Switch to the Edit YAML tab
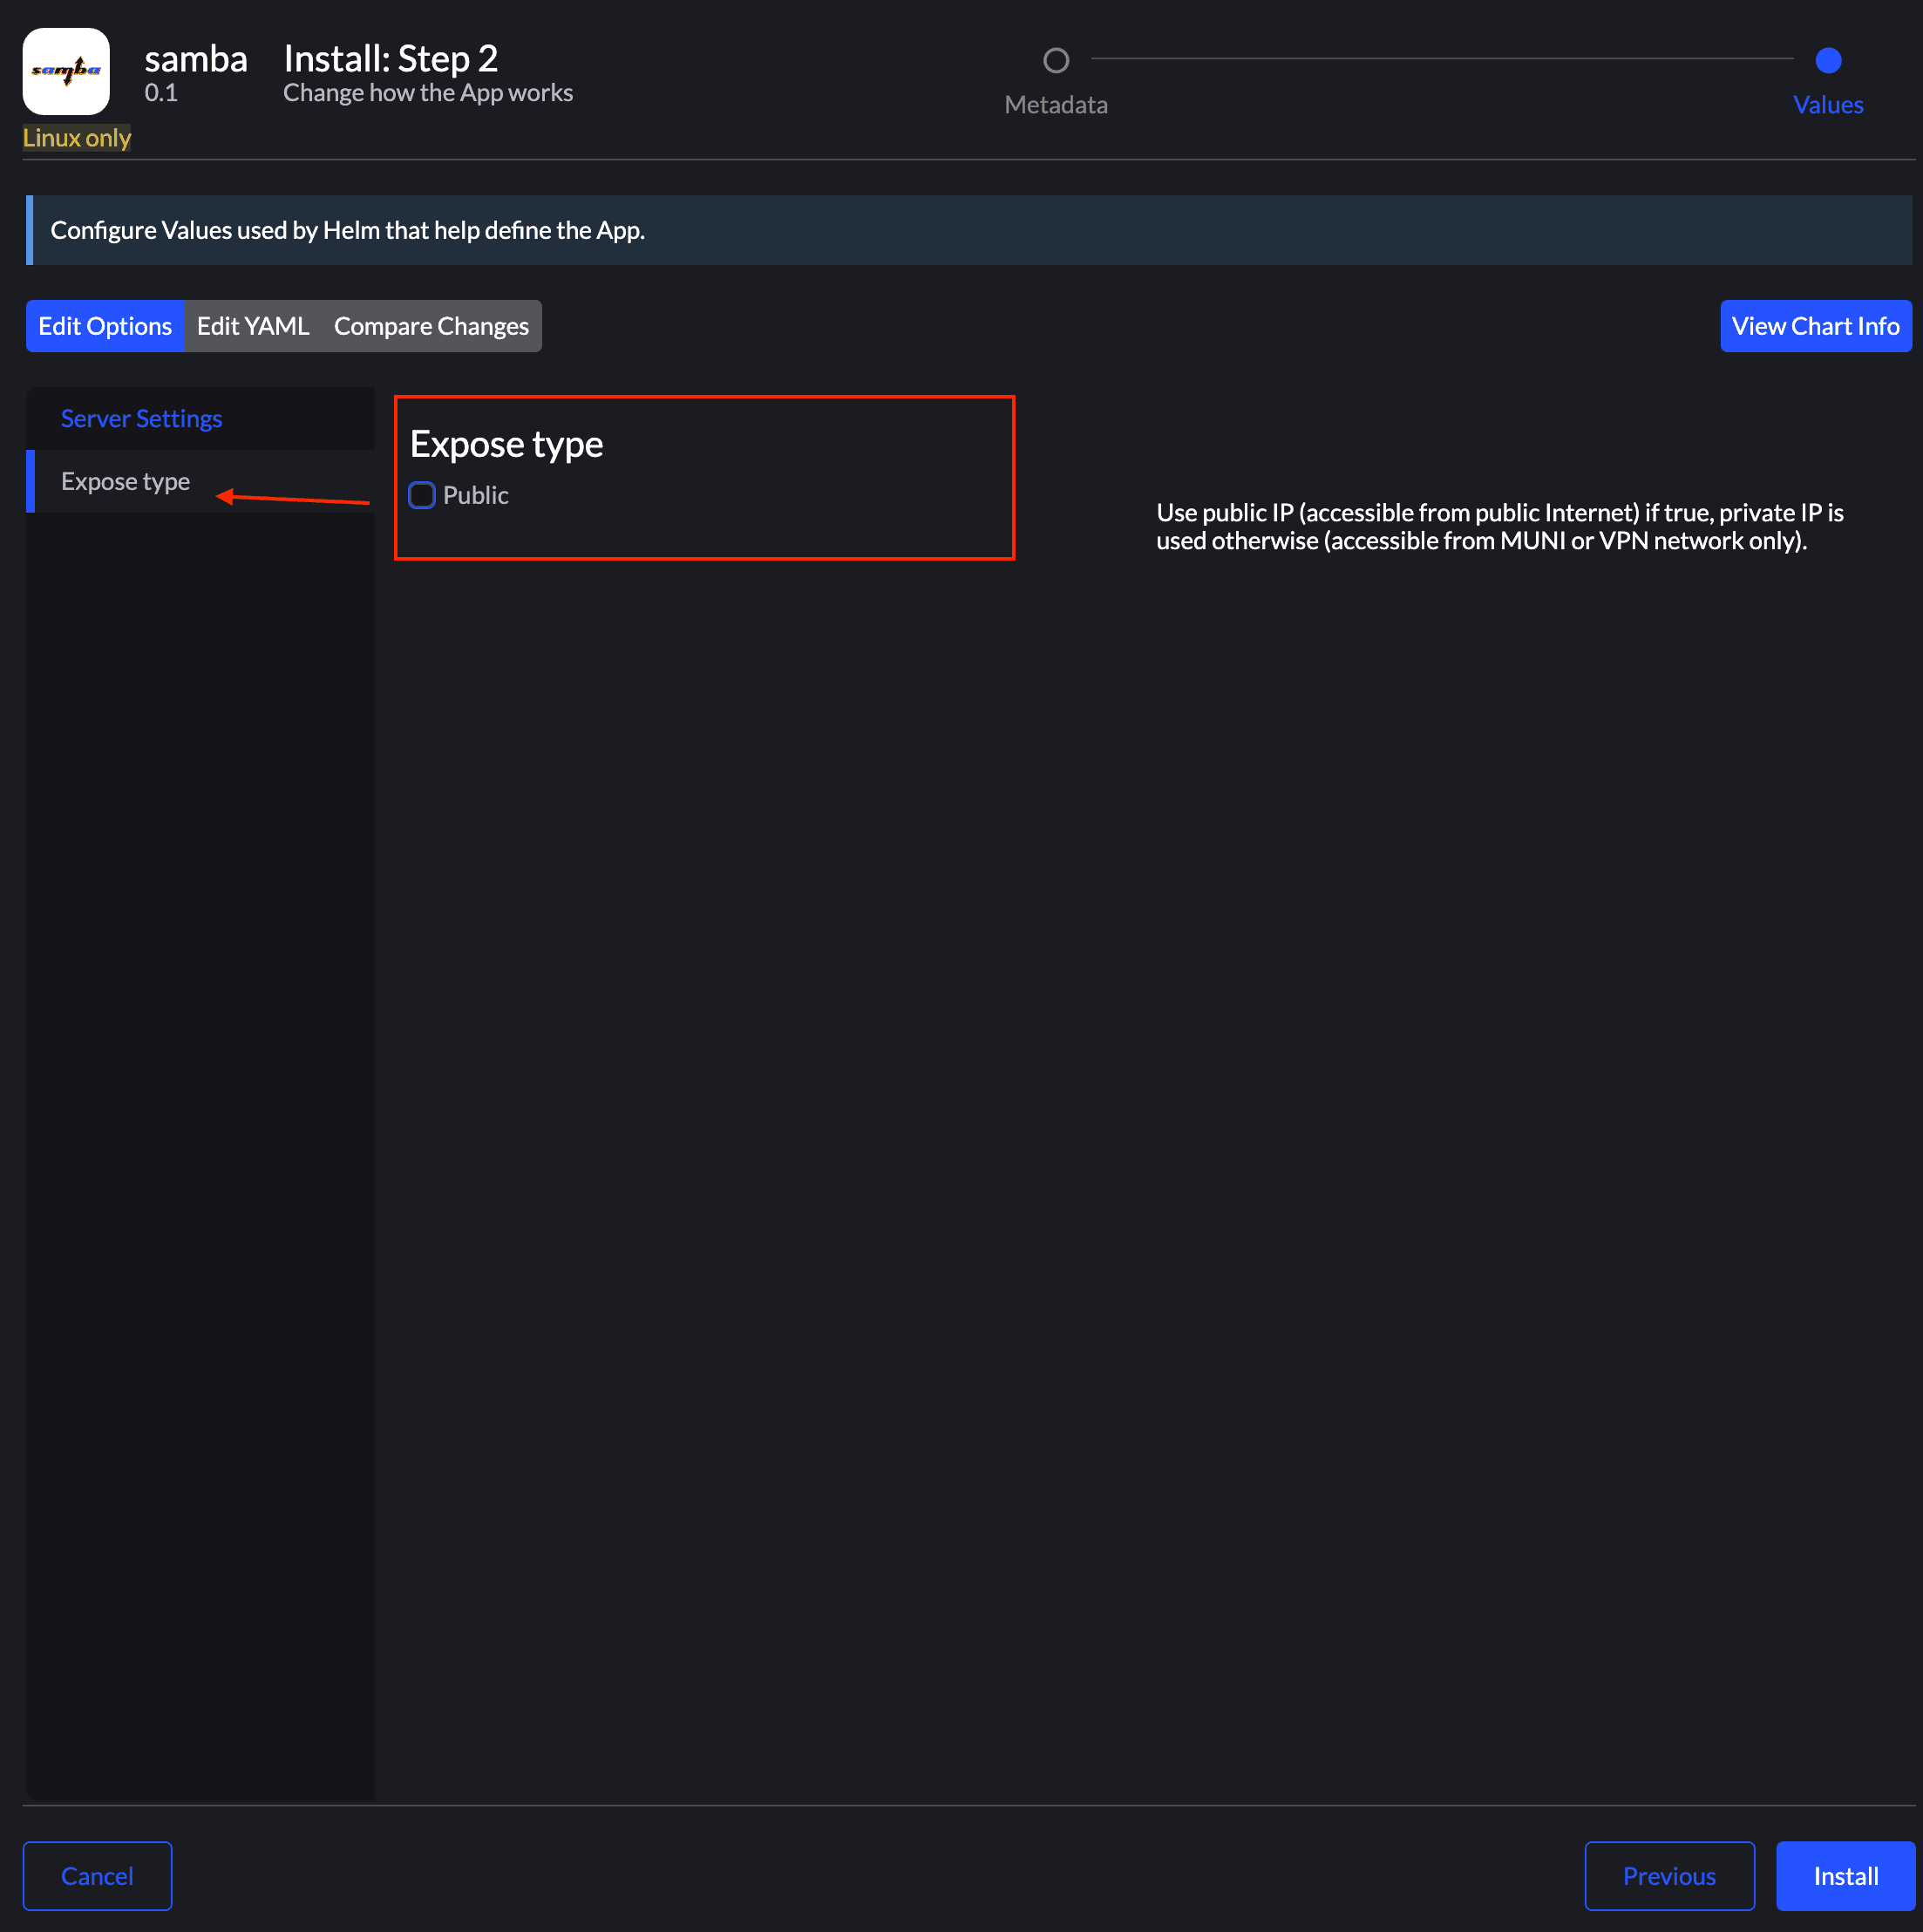The width and height of the screenshot is (1923, 1932). coord(253,326)
